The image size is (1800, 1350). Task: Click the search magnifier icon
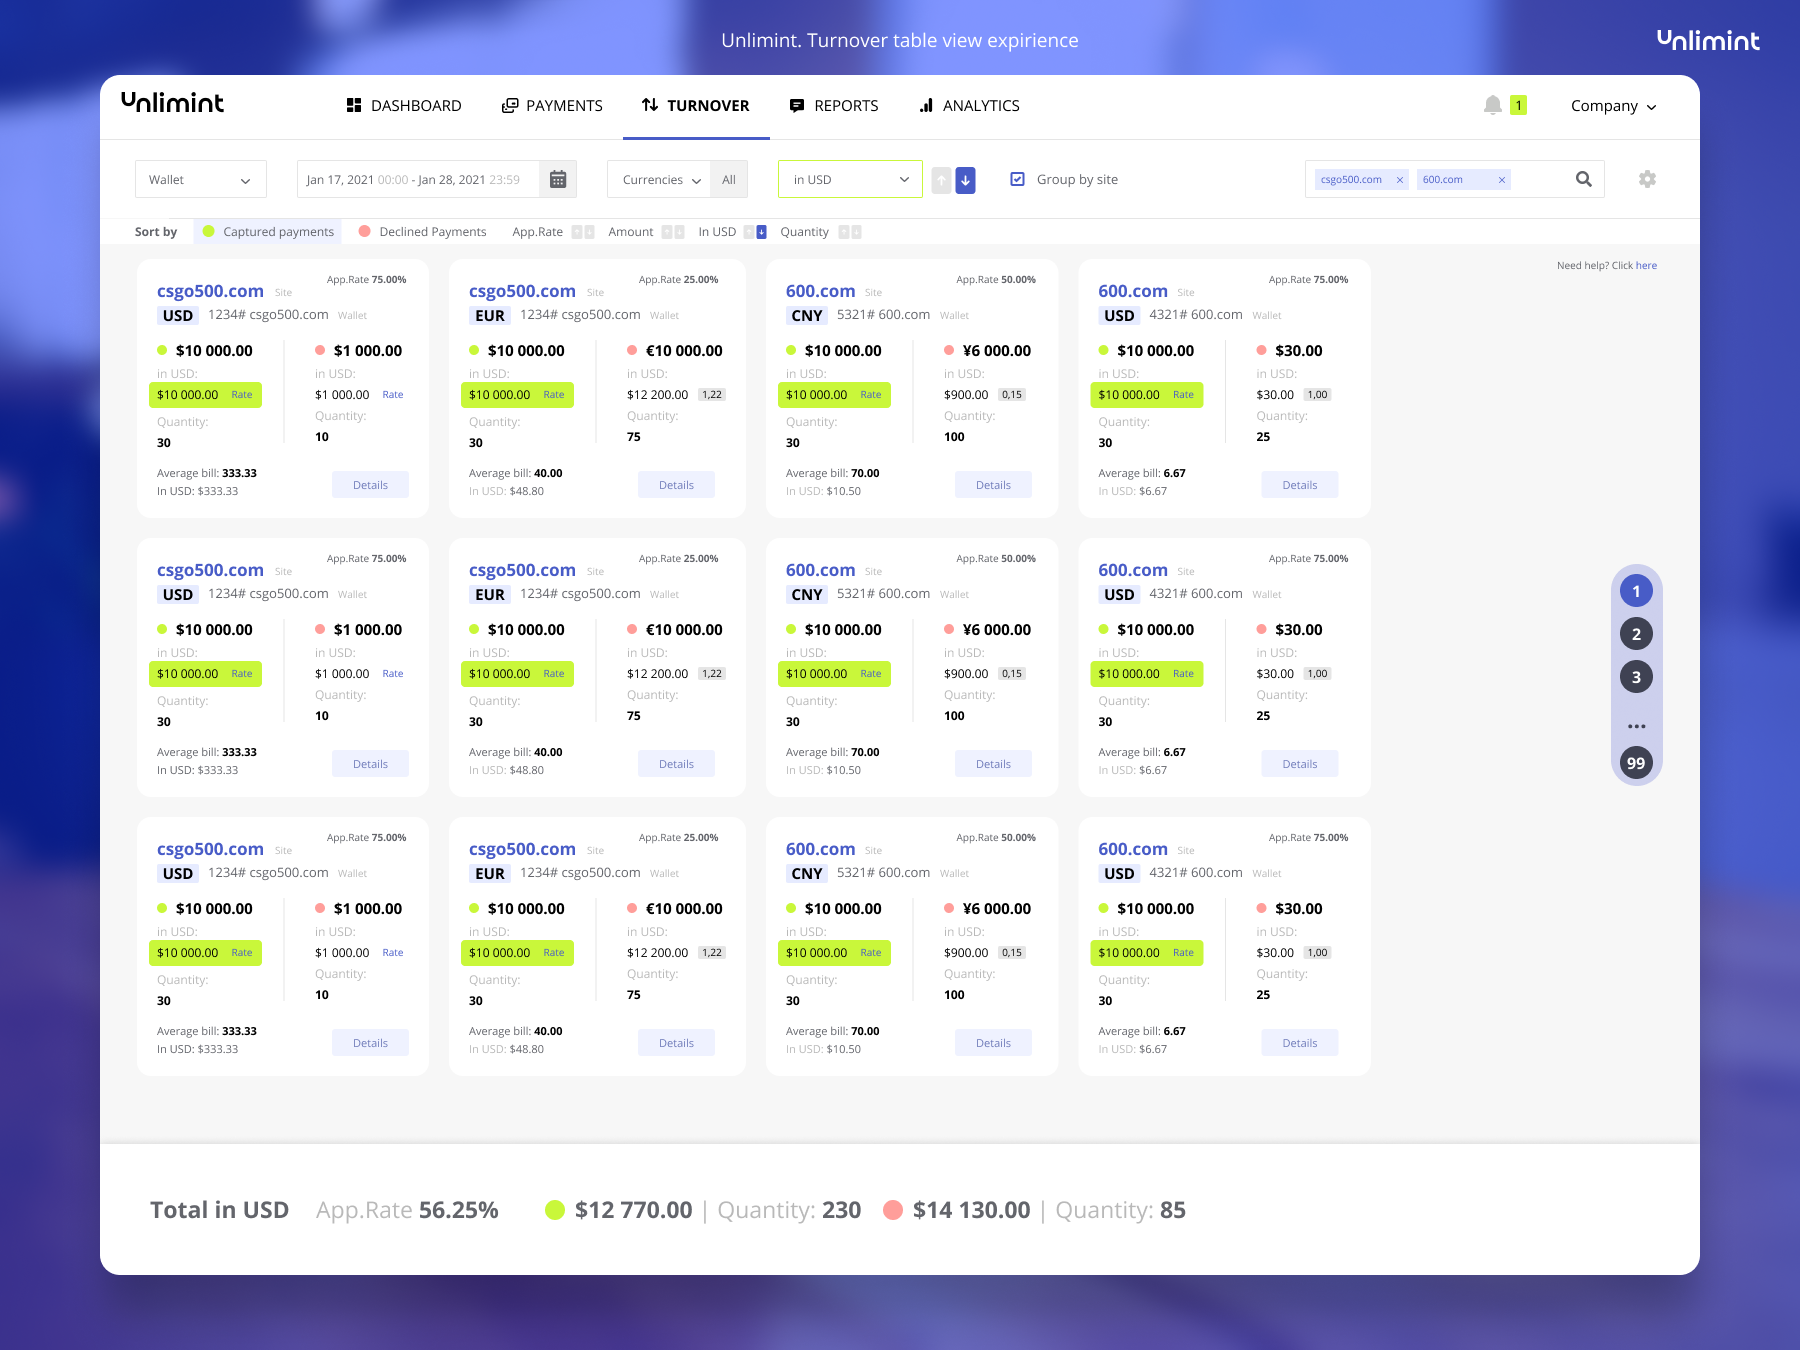tap(1583, 179)
